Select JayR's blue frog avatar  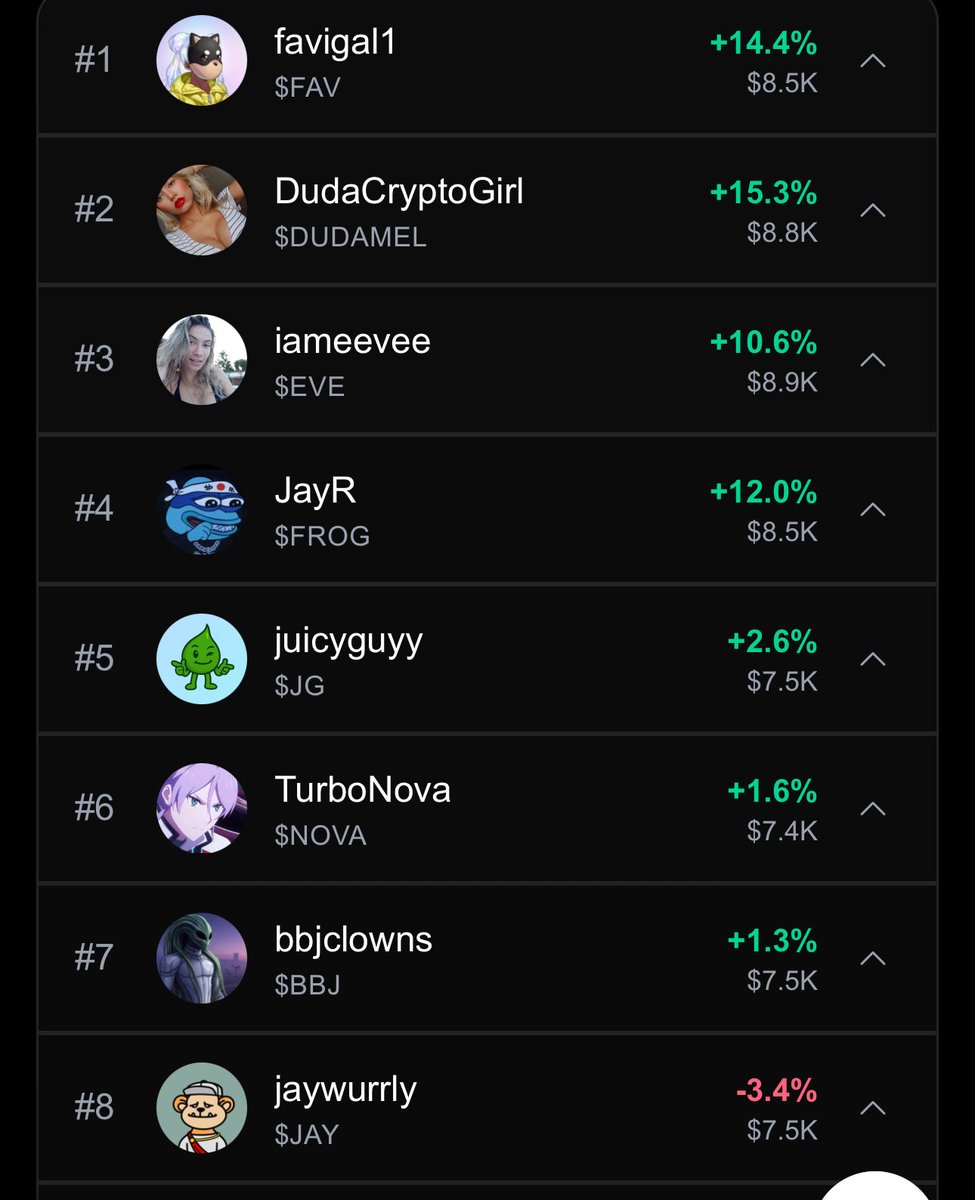pos(201,509)
